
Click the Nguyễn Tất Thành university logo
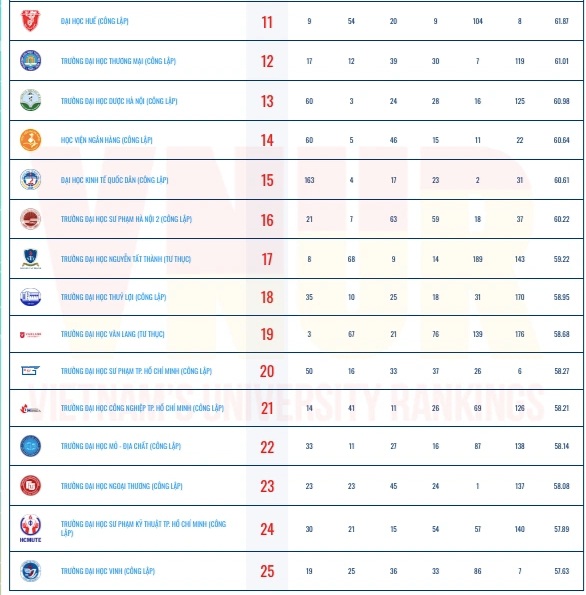tap(30, 259)
